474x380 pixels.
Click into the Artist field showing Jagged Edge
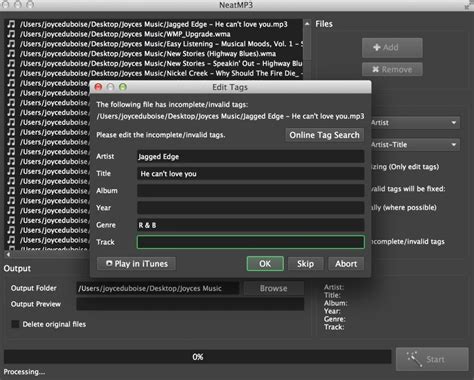point(251,156)
